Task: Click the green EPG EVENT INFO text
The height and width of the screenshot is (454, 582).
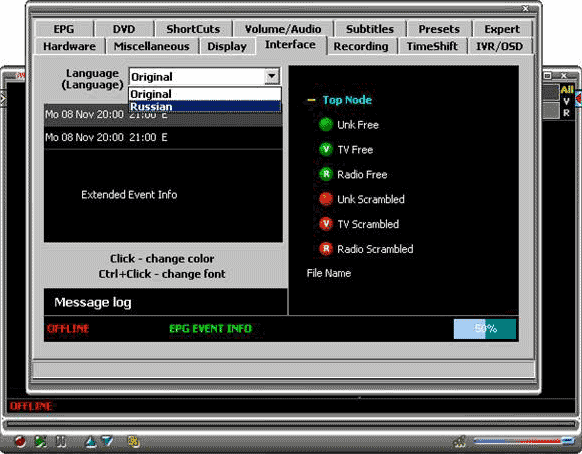Action: (x=210, y=329)
